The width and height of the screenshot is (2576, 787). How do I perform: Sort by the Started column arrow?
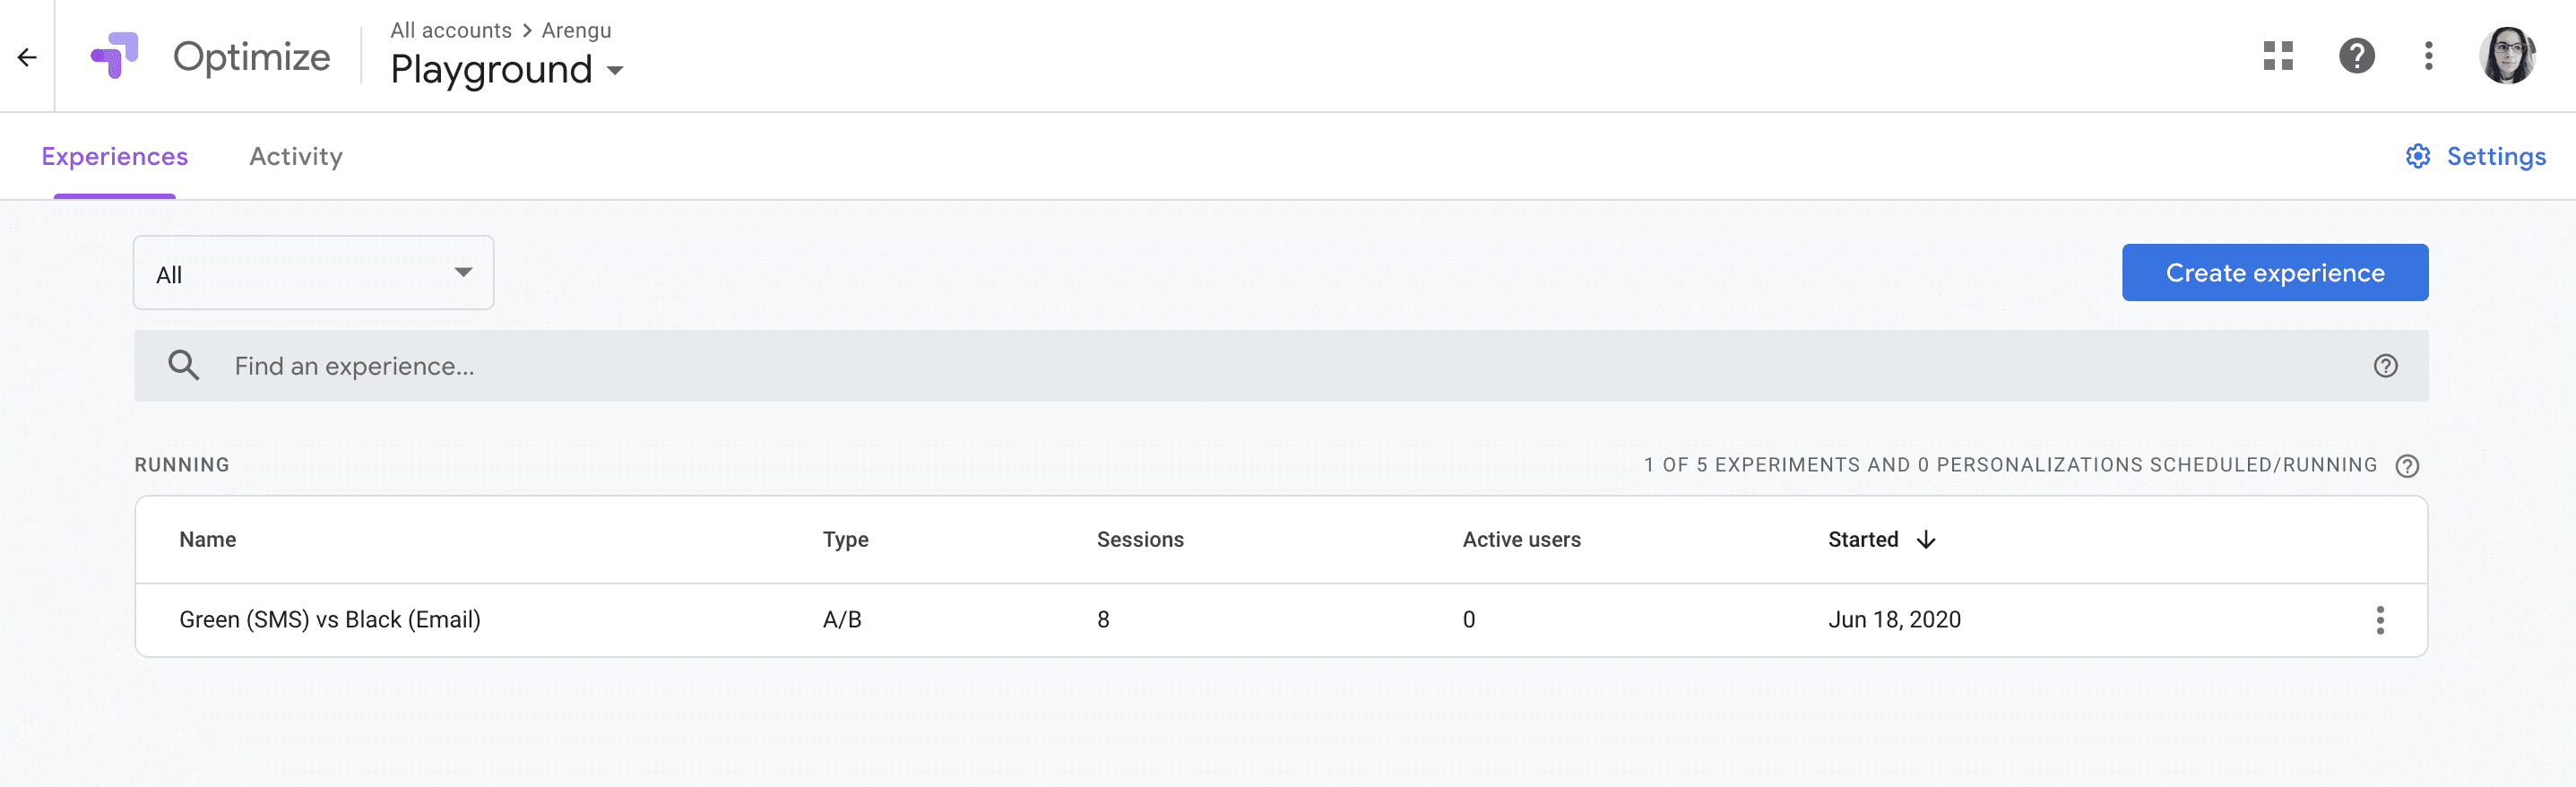pyautogui.click(x=1926, y=540)
